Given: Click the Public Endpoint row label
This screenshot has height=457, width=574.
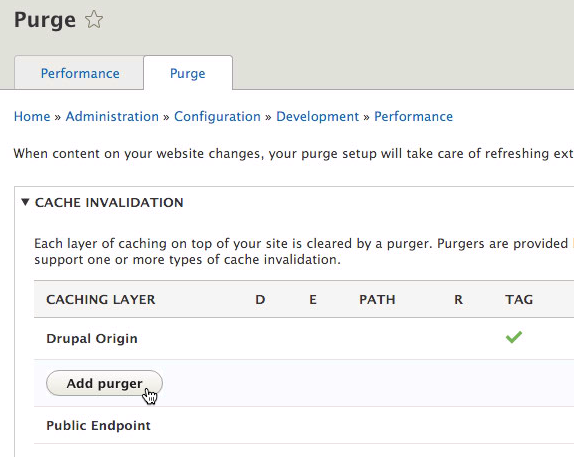Looking at the screenshot, I should coord(98,426).
